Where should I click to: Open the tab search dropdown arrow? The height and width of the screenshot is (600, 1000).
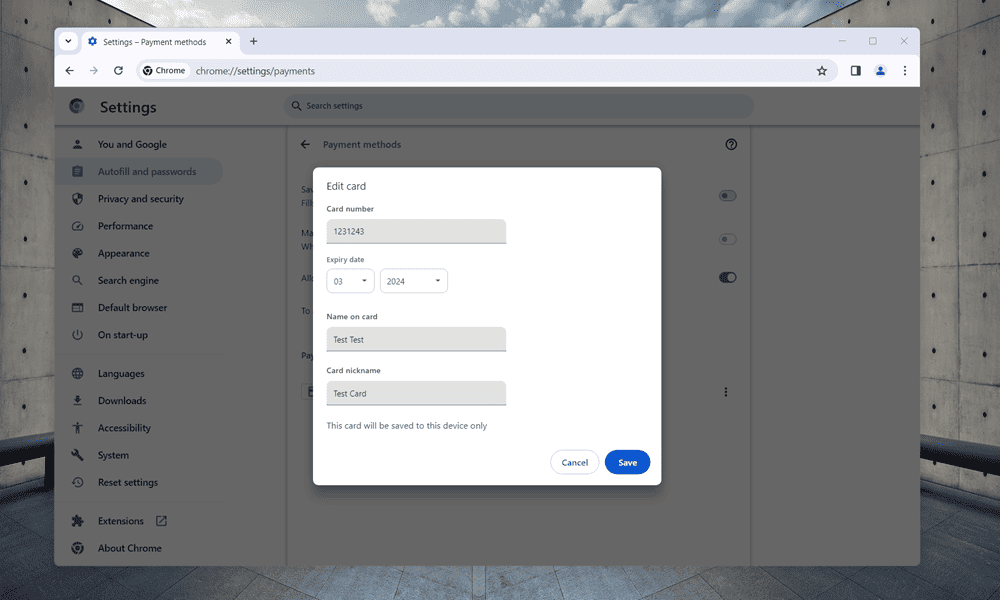[68, 41]
